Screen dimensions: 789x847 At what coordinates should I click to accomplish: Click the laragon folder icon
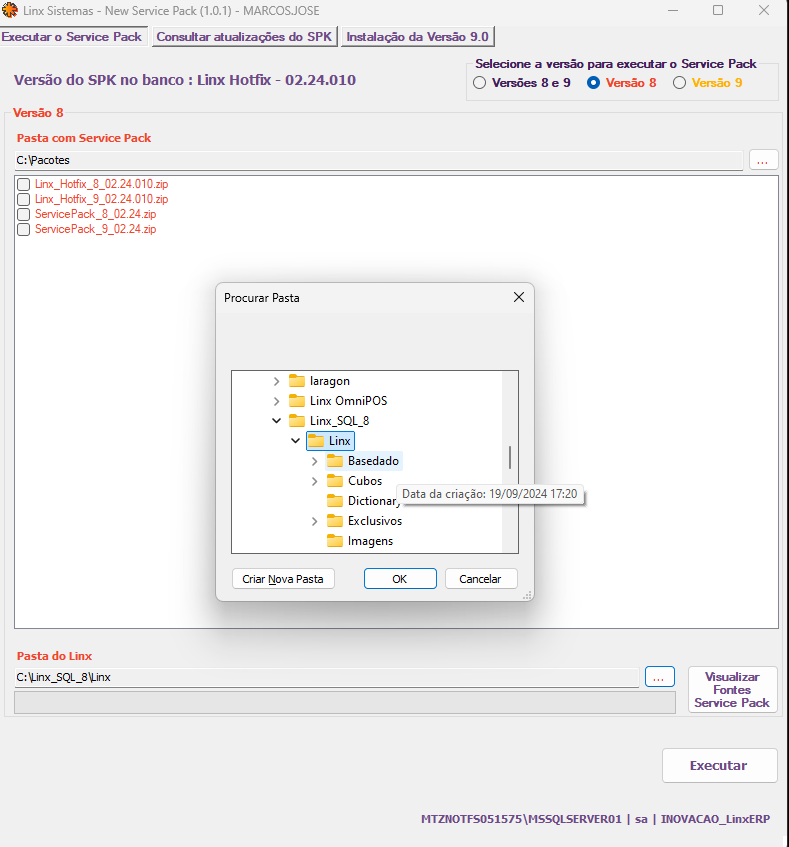(296, 381)
